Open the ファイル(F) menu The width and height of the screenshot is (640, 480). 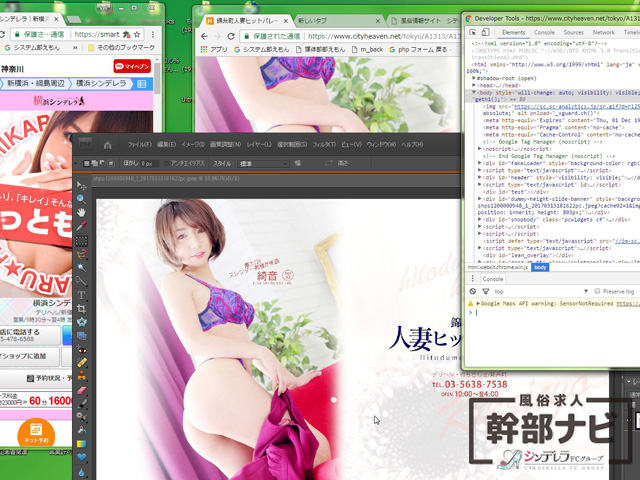pyautogui.click(x=139, y=144)
